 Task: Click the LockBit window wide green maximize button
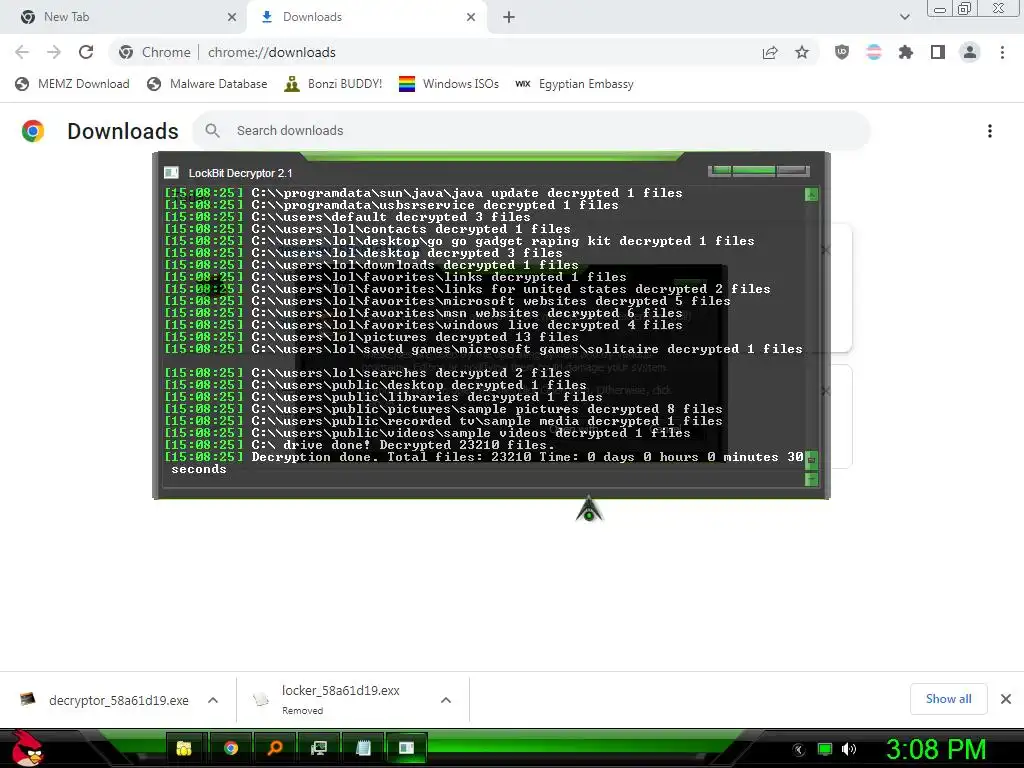coord(754,171)
